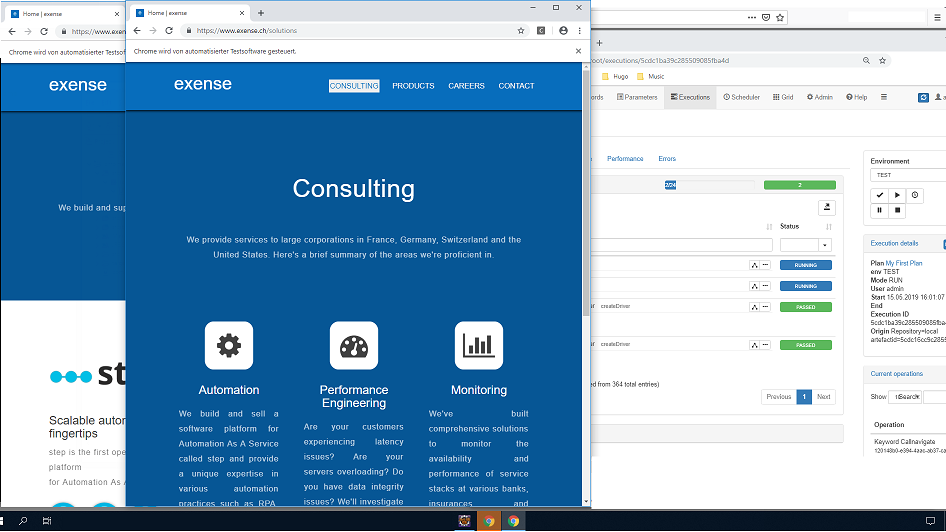
Task: Bookmark the exense.ch/solutions page with the star
Action: (521, 31)
